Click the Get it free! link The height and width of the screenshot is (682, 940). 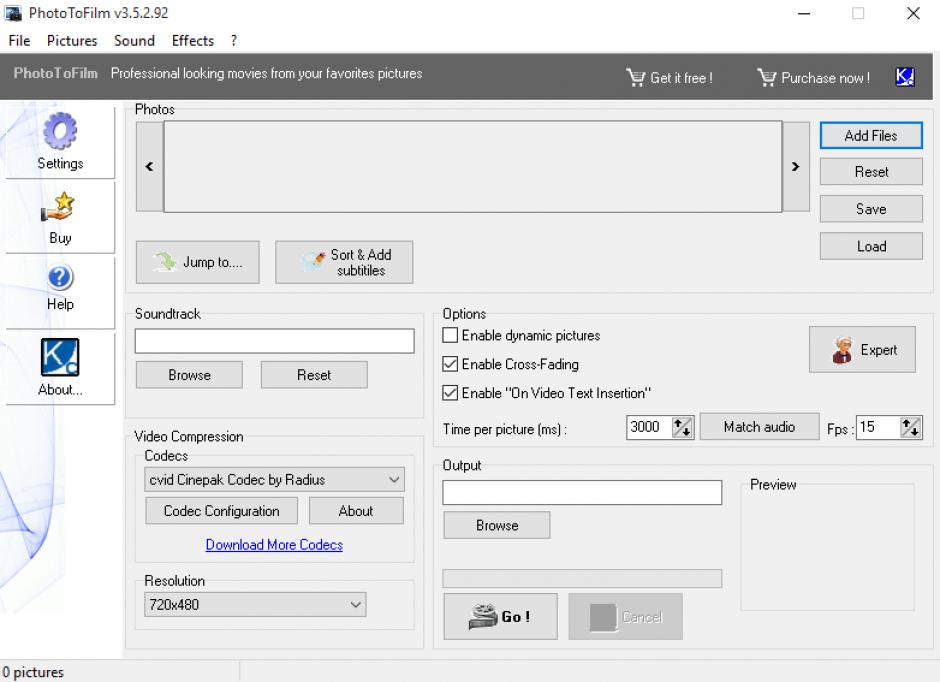coord(682,78)
